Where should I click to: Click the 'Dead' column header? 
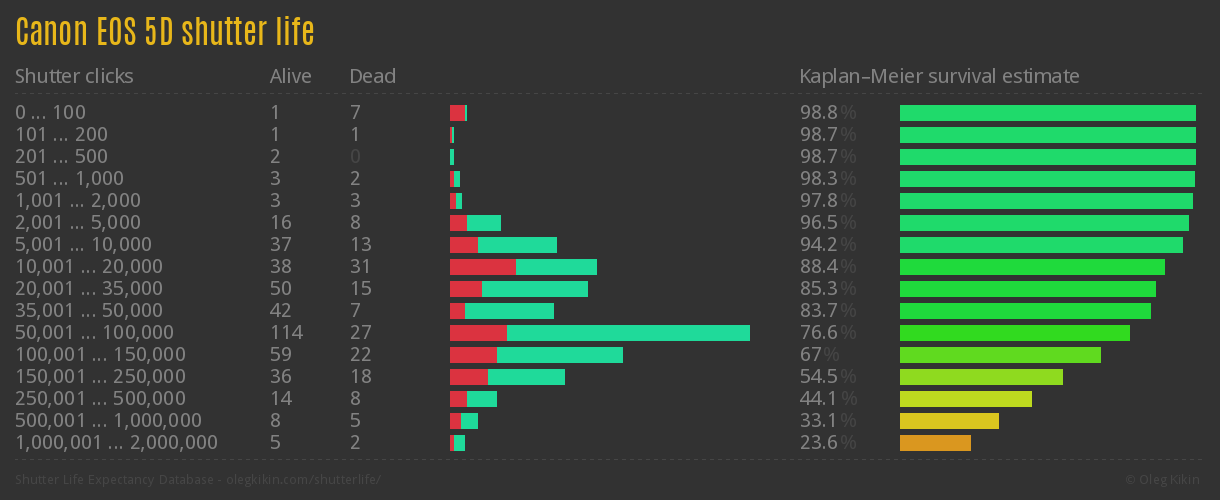pyautogui.click(x=372, y=76)
